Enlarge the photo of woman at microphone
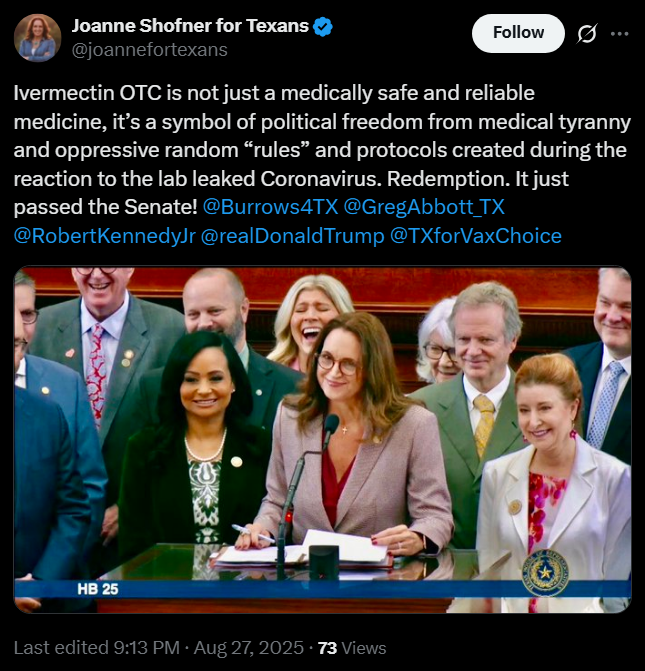Image resolution: width=645 pixels, height=671 pixels. pos(323,439)
